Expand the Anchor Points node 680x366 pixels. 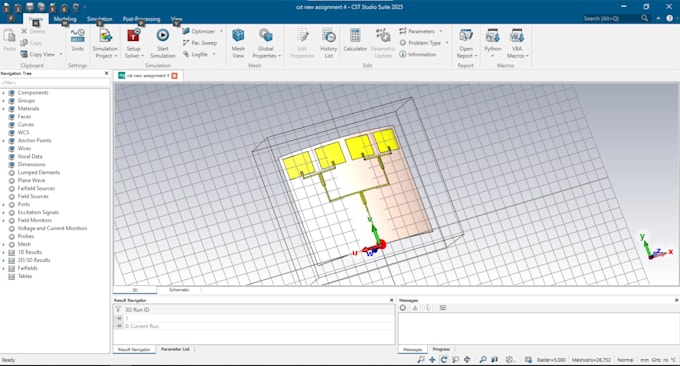click(x=3, y=141)
